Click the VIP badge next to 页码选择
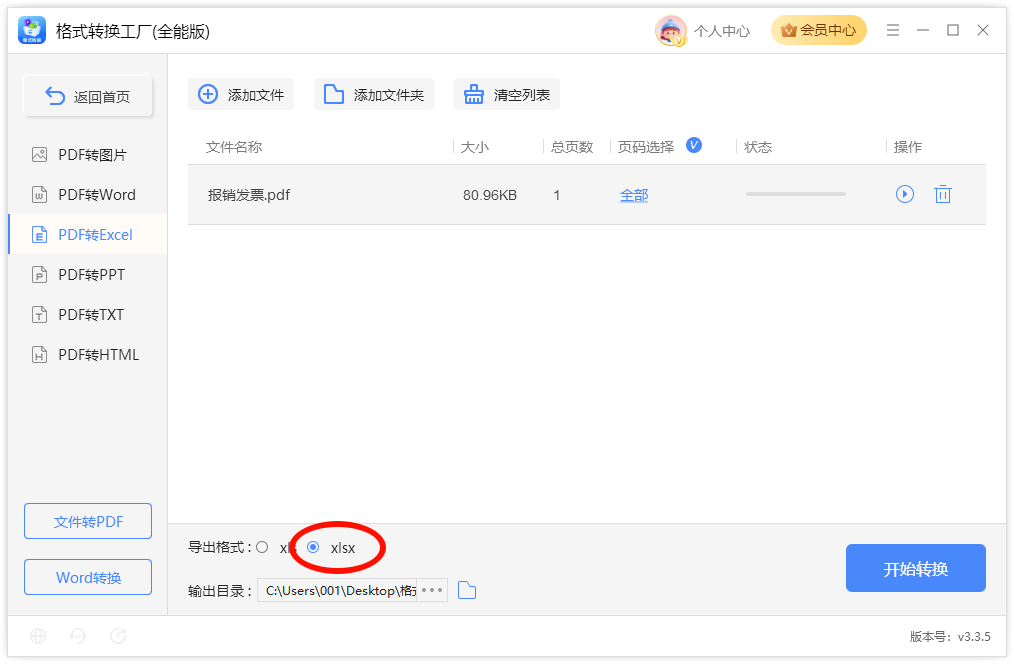The image size is (1014, 664). 694,145
